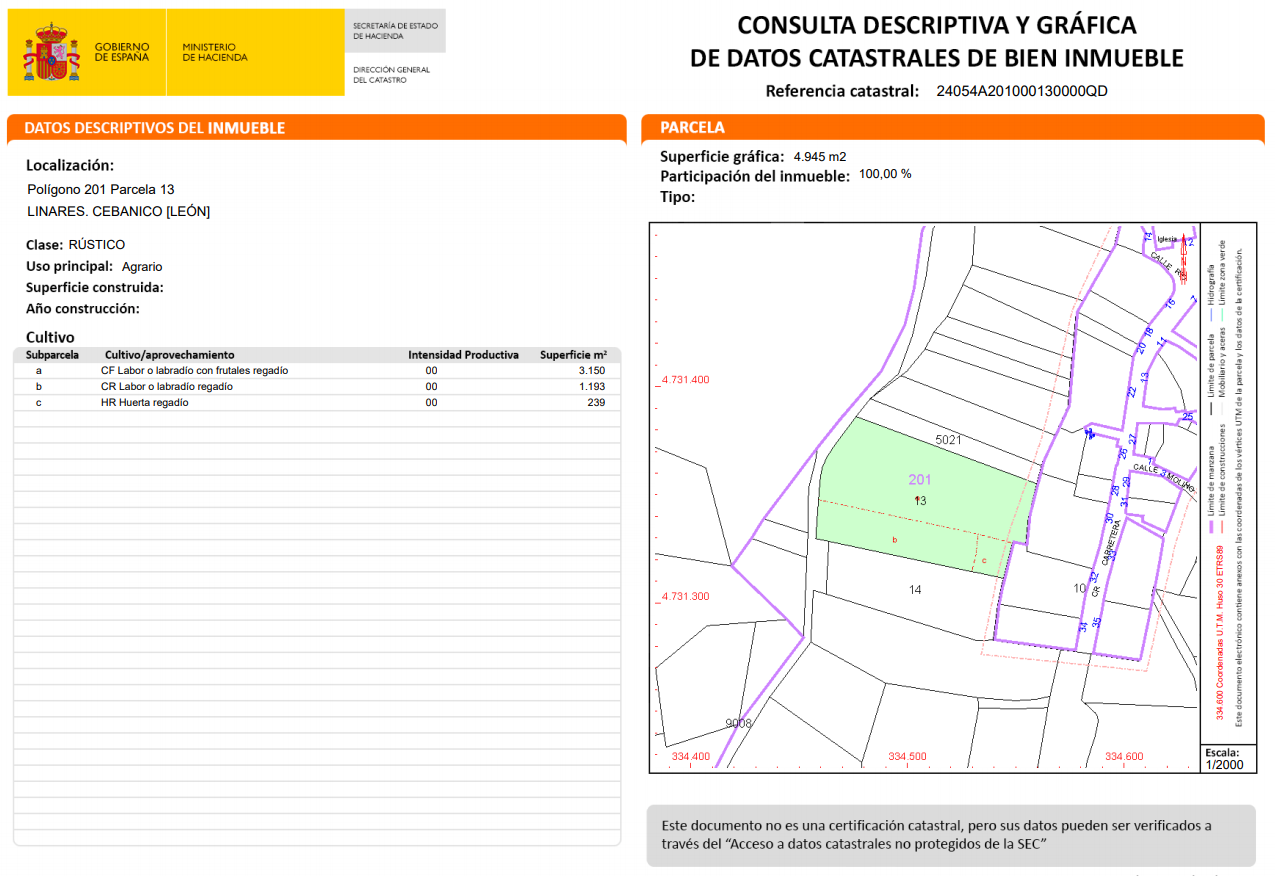Click the '334.500' coordinate label
The height and width of the screenshot is (876, 1275).
[908, 756]
